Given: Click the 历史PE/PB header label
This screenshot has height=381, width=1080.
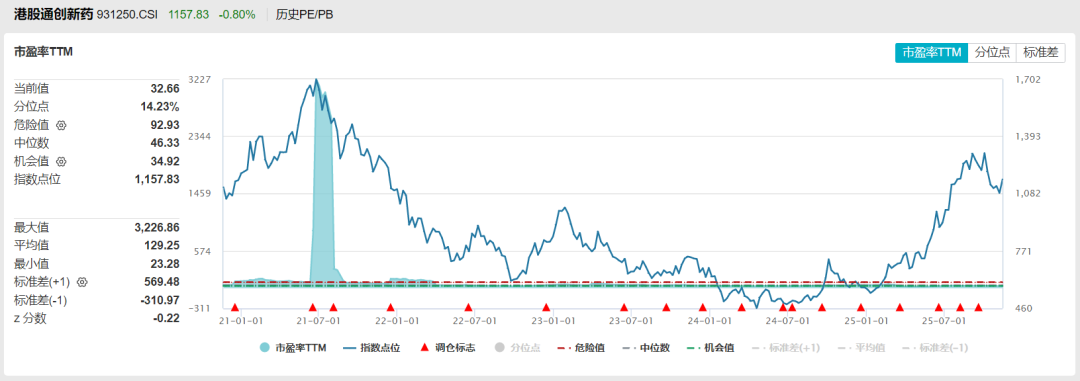Looking at the screenshot, I should (x=304, y=14).
